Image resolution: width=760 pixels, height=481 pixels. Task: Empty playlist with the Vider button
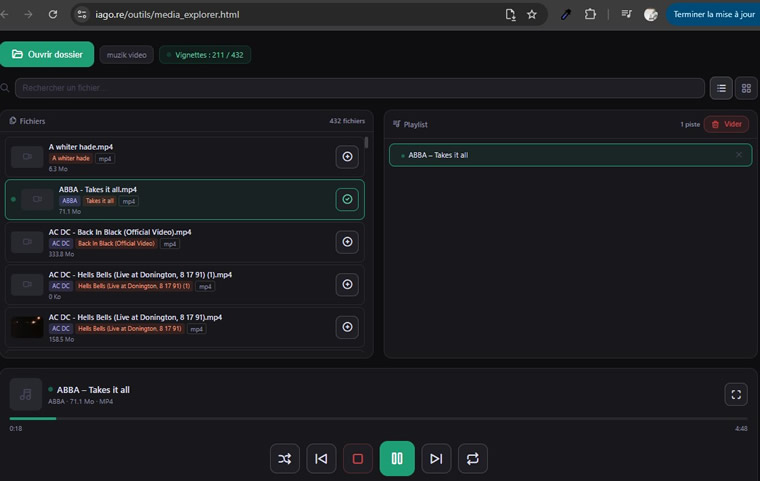point(726,124)
